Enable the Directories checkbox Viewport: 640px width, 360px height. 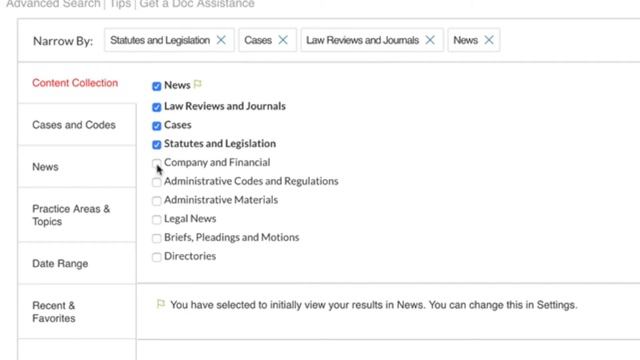156,257
